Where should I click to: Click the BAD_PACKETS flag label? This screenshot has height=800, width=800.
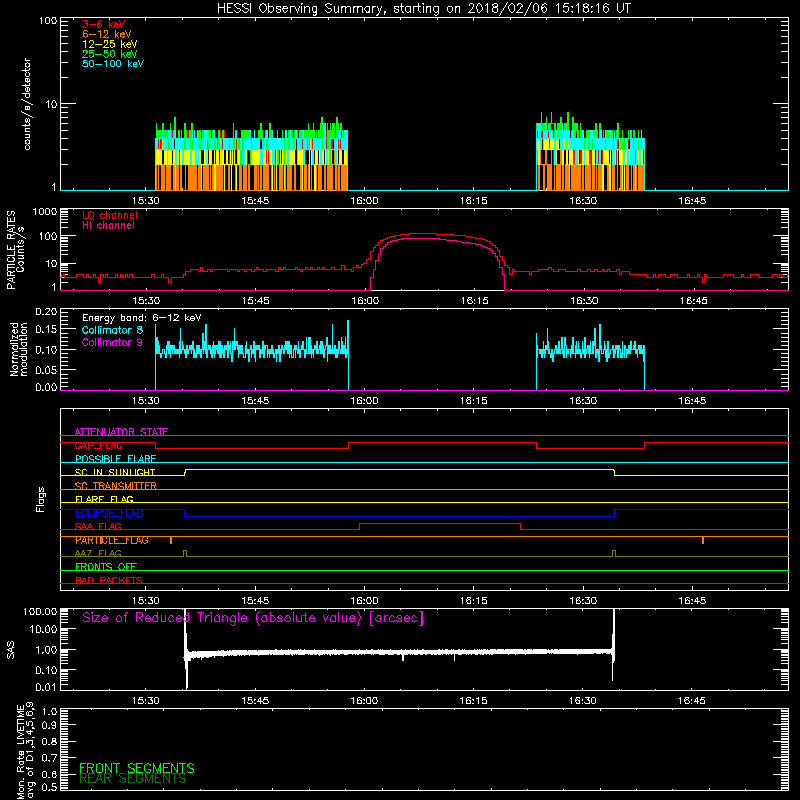point(109,580)
